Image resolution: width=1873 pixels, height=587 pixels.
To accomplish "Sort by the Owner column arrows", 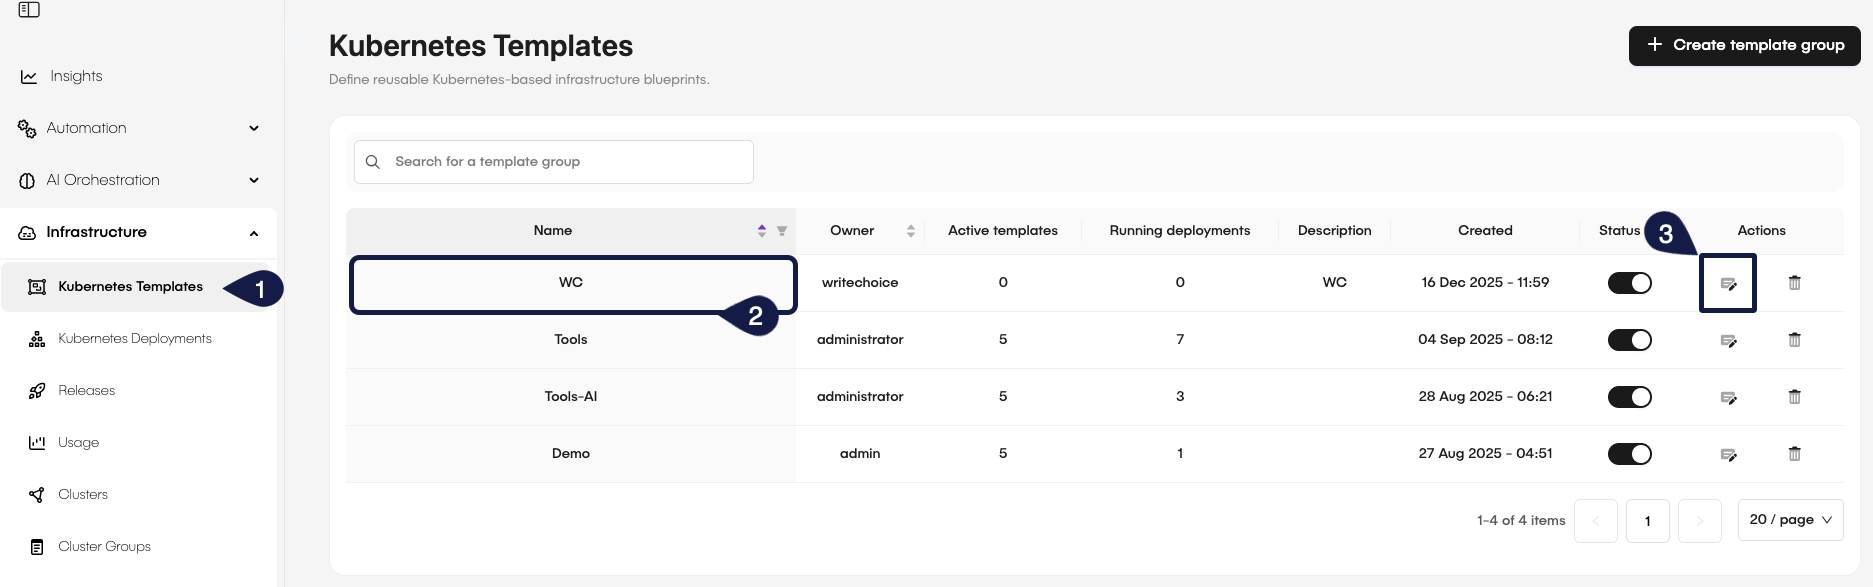I will point(910,231).
